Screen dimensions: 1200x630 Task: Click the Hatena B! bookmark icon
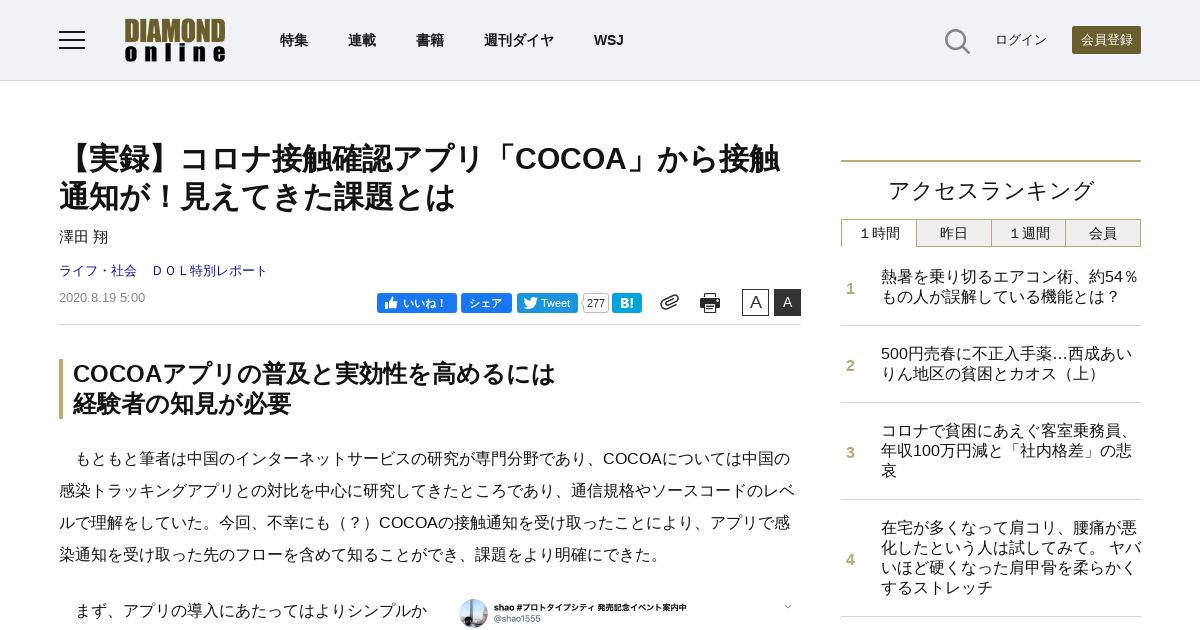[x=627, y=303]
